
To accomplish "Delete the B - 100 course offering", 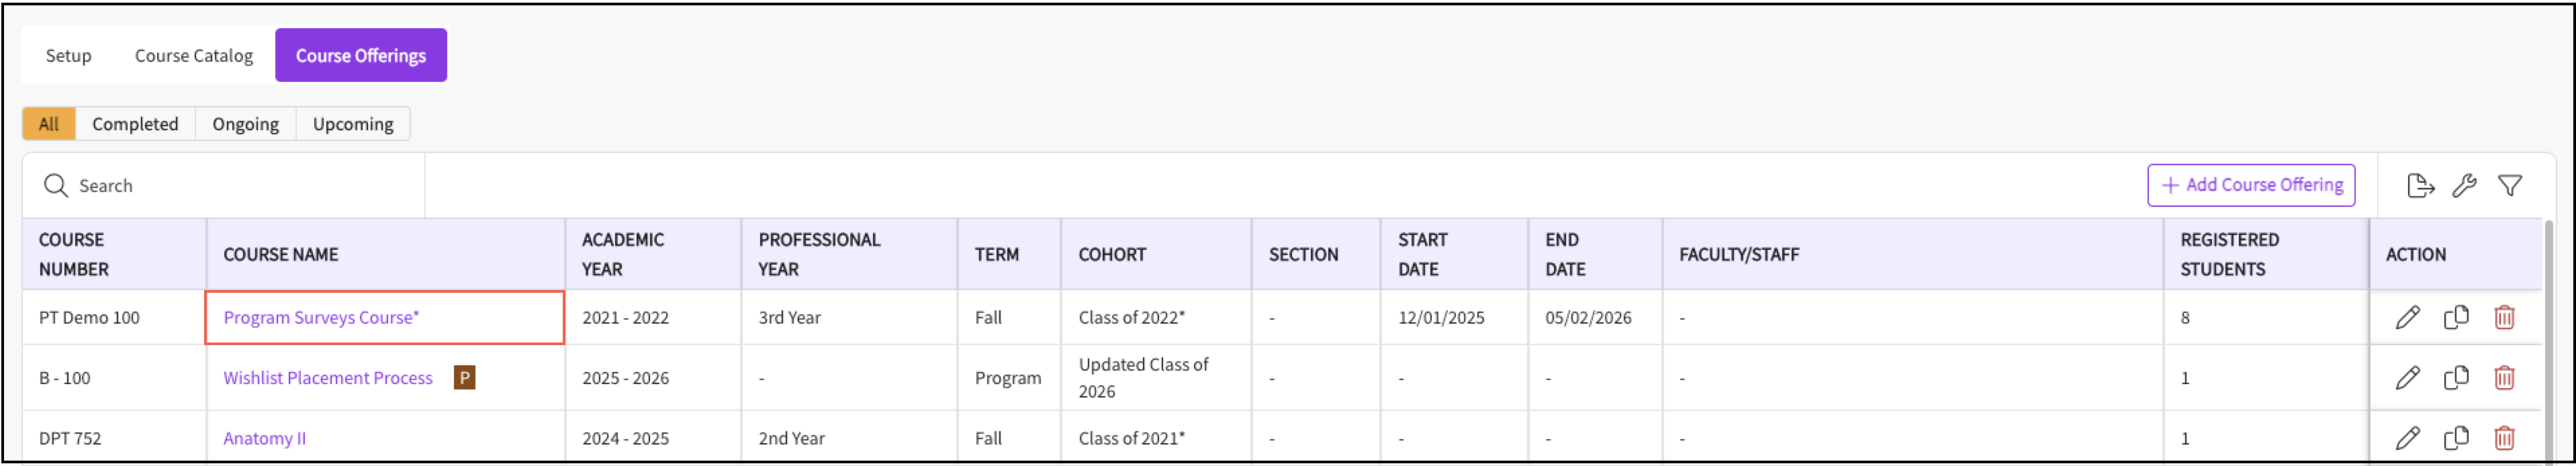I will point(2504,378).
